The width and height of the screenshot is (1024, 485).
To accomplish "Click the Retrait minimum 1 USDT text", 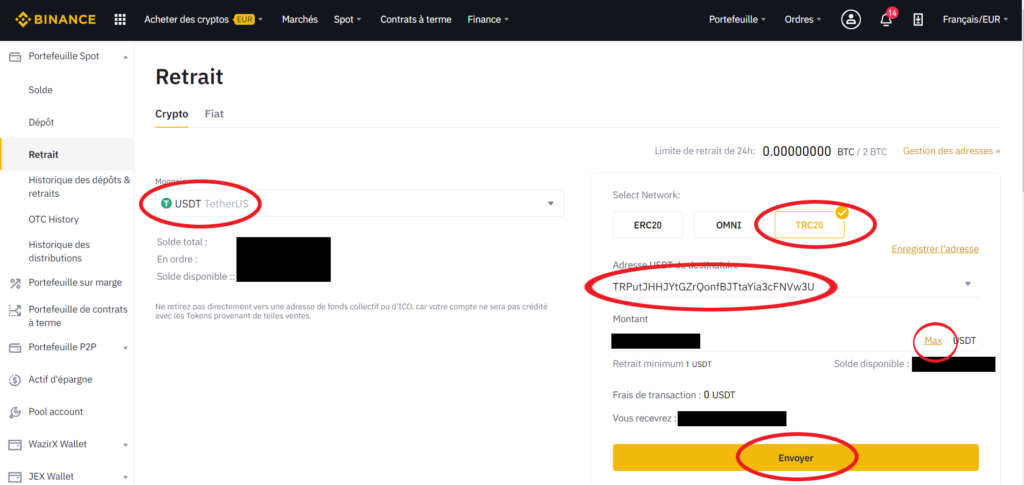I will 662,364.
